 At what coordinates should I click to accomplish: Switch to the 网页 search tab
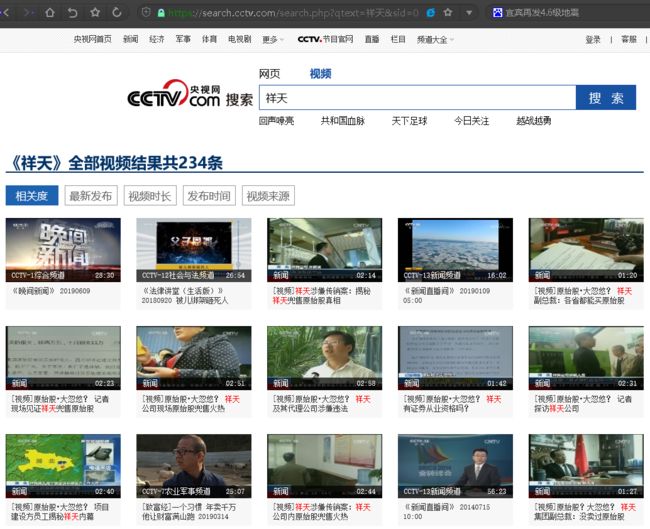(x=269, y=74)
